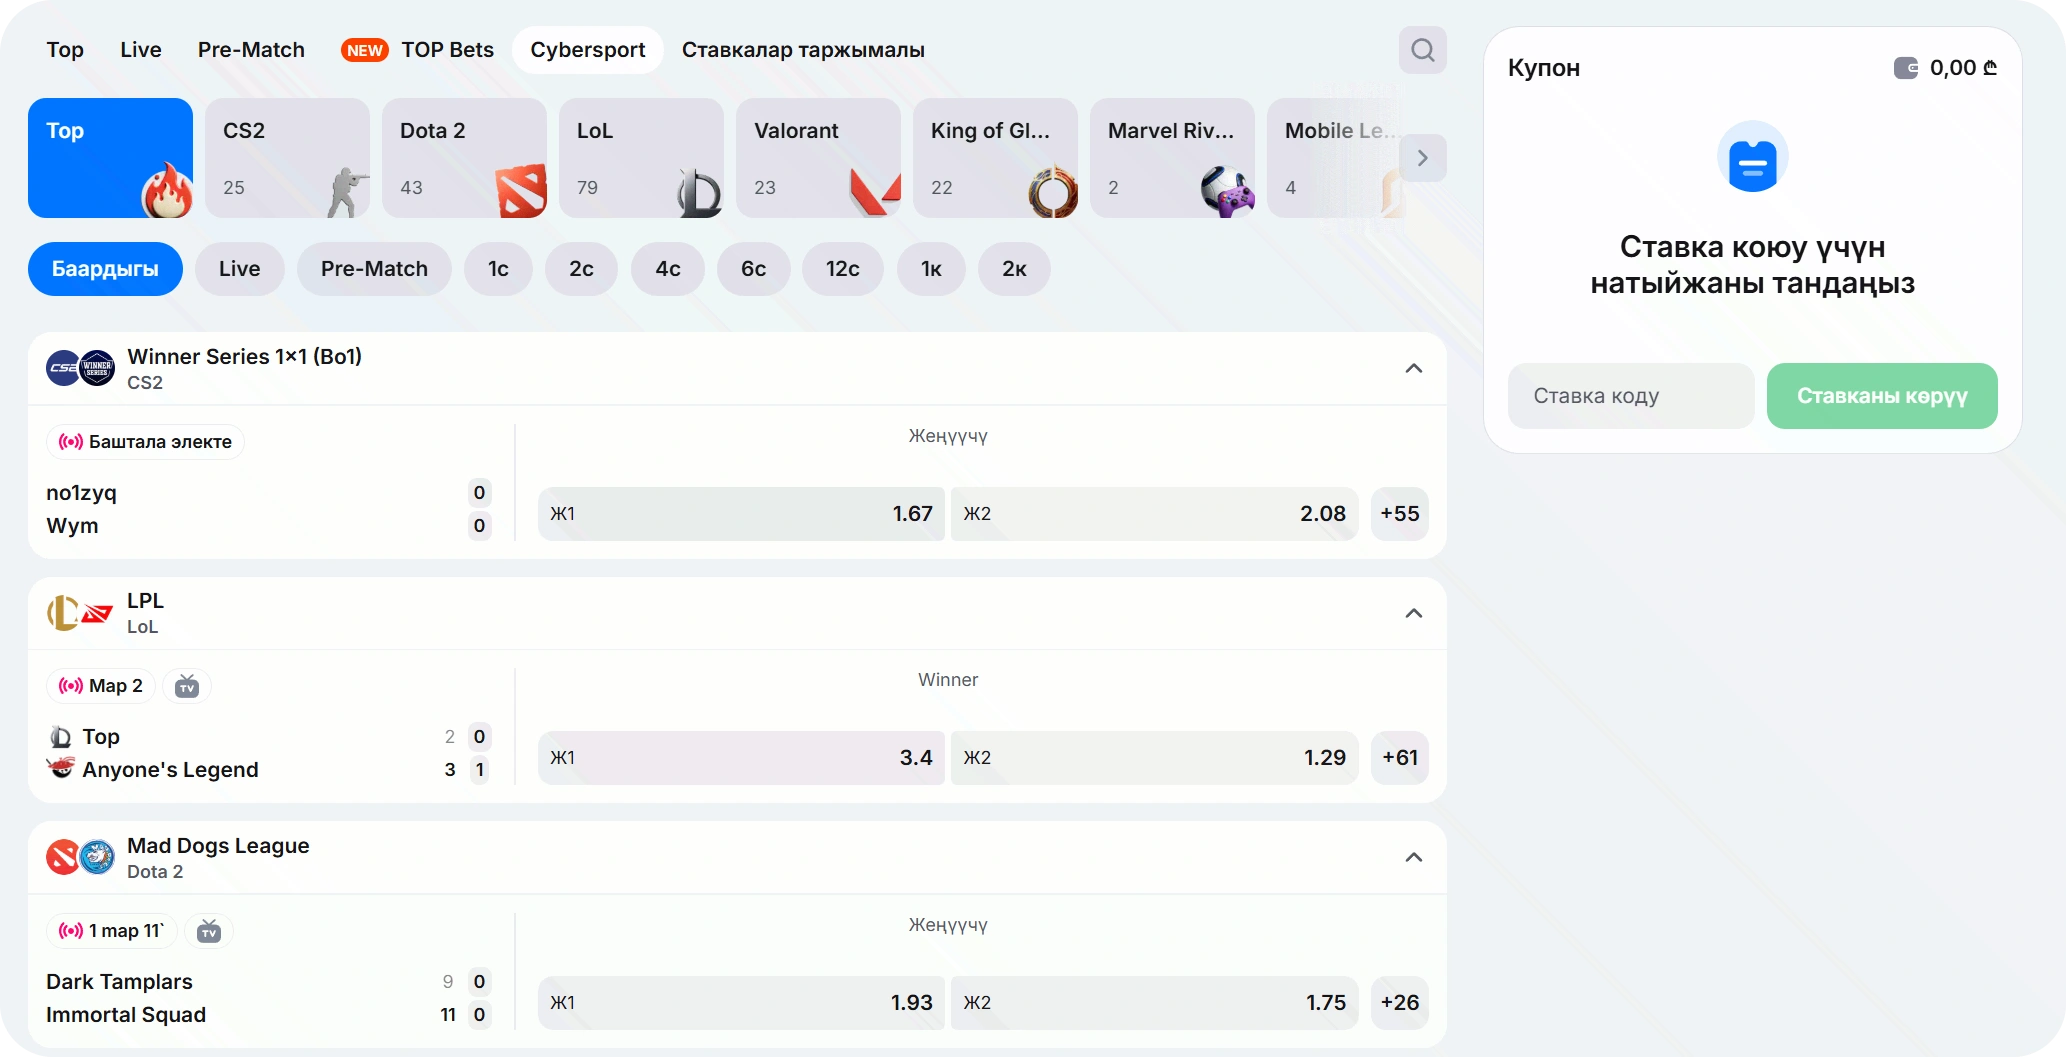Open the no1zyq team name
The height and width of the screenshot is (1057, 2066).
click(x=81, y=493)
